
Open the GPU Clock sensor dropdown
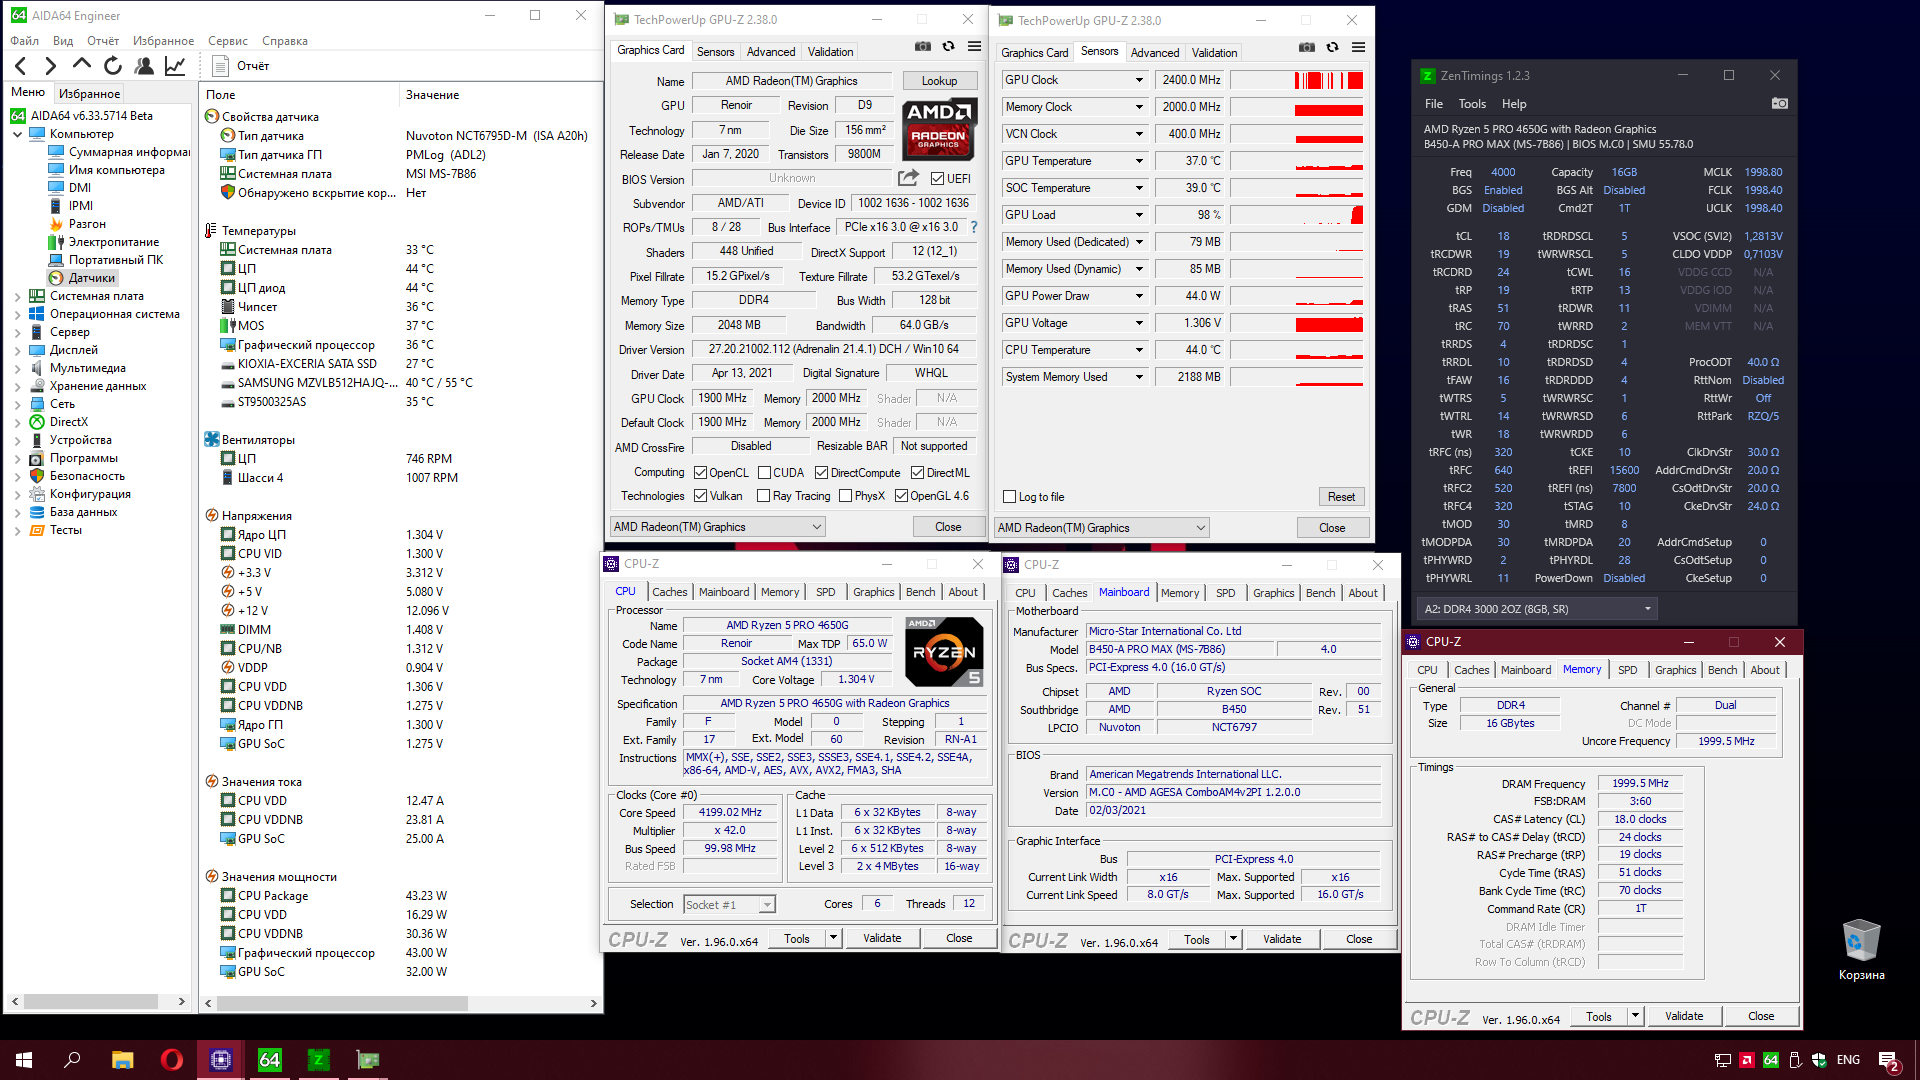(1138, 80)
